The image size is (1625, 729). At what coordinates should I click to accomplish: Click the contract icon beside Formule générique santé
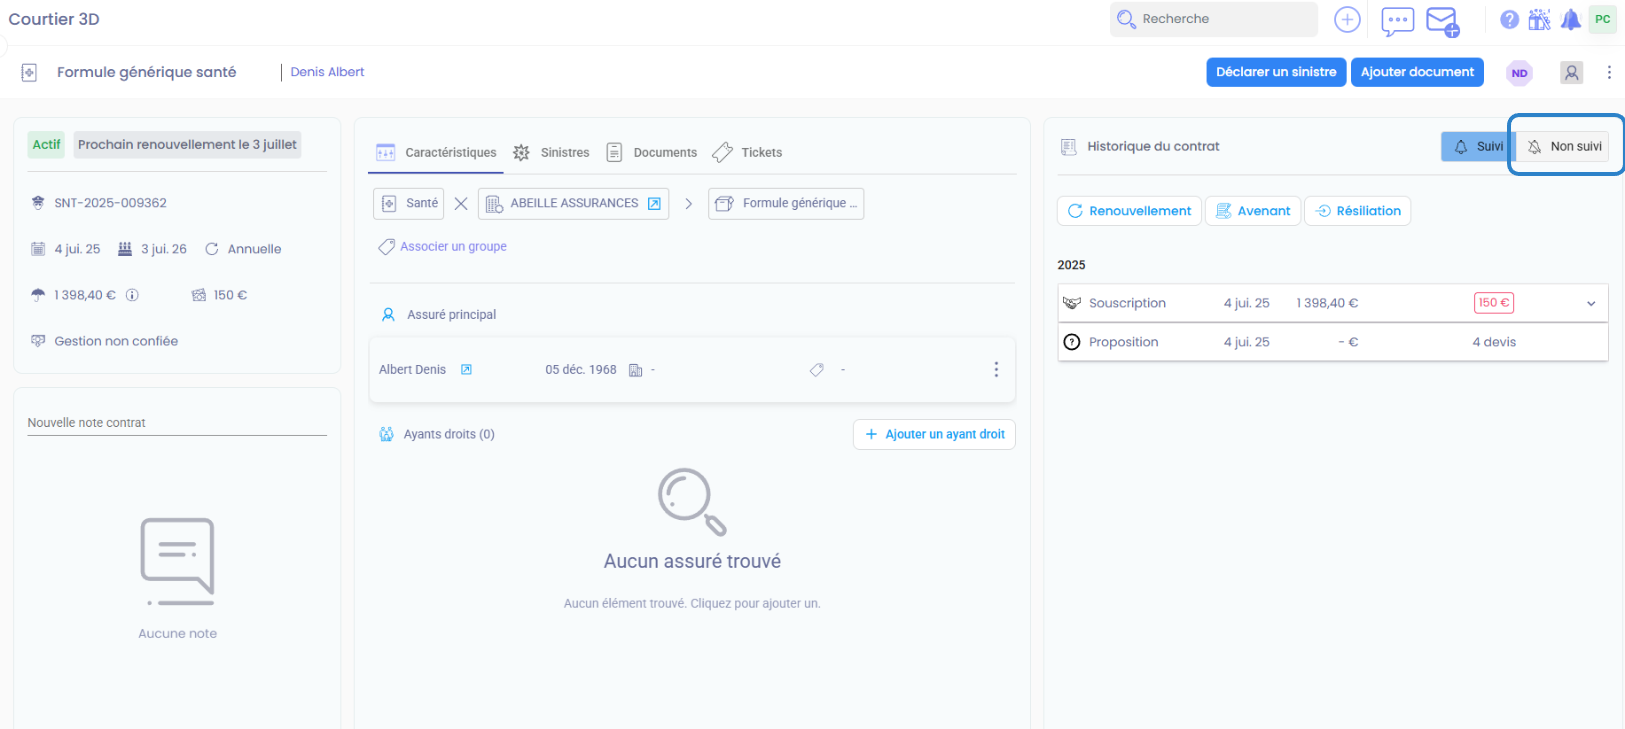coord(29,72)
